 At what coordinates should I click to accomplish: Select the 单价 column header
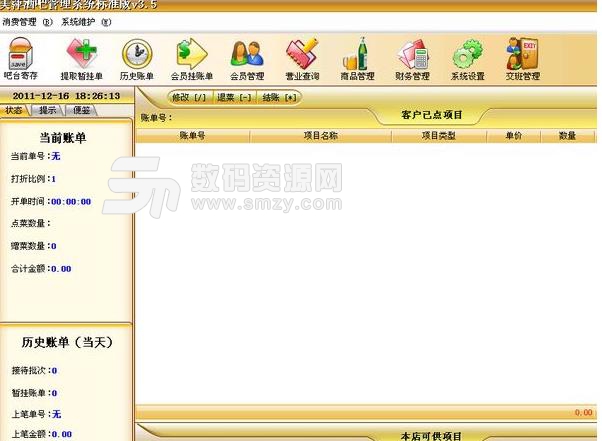[x=513, y=136]
